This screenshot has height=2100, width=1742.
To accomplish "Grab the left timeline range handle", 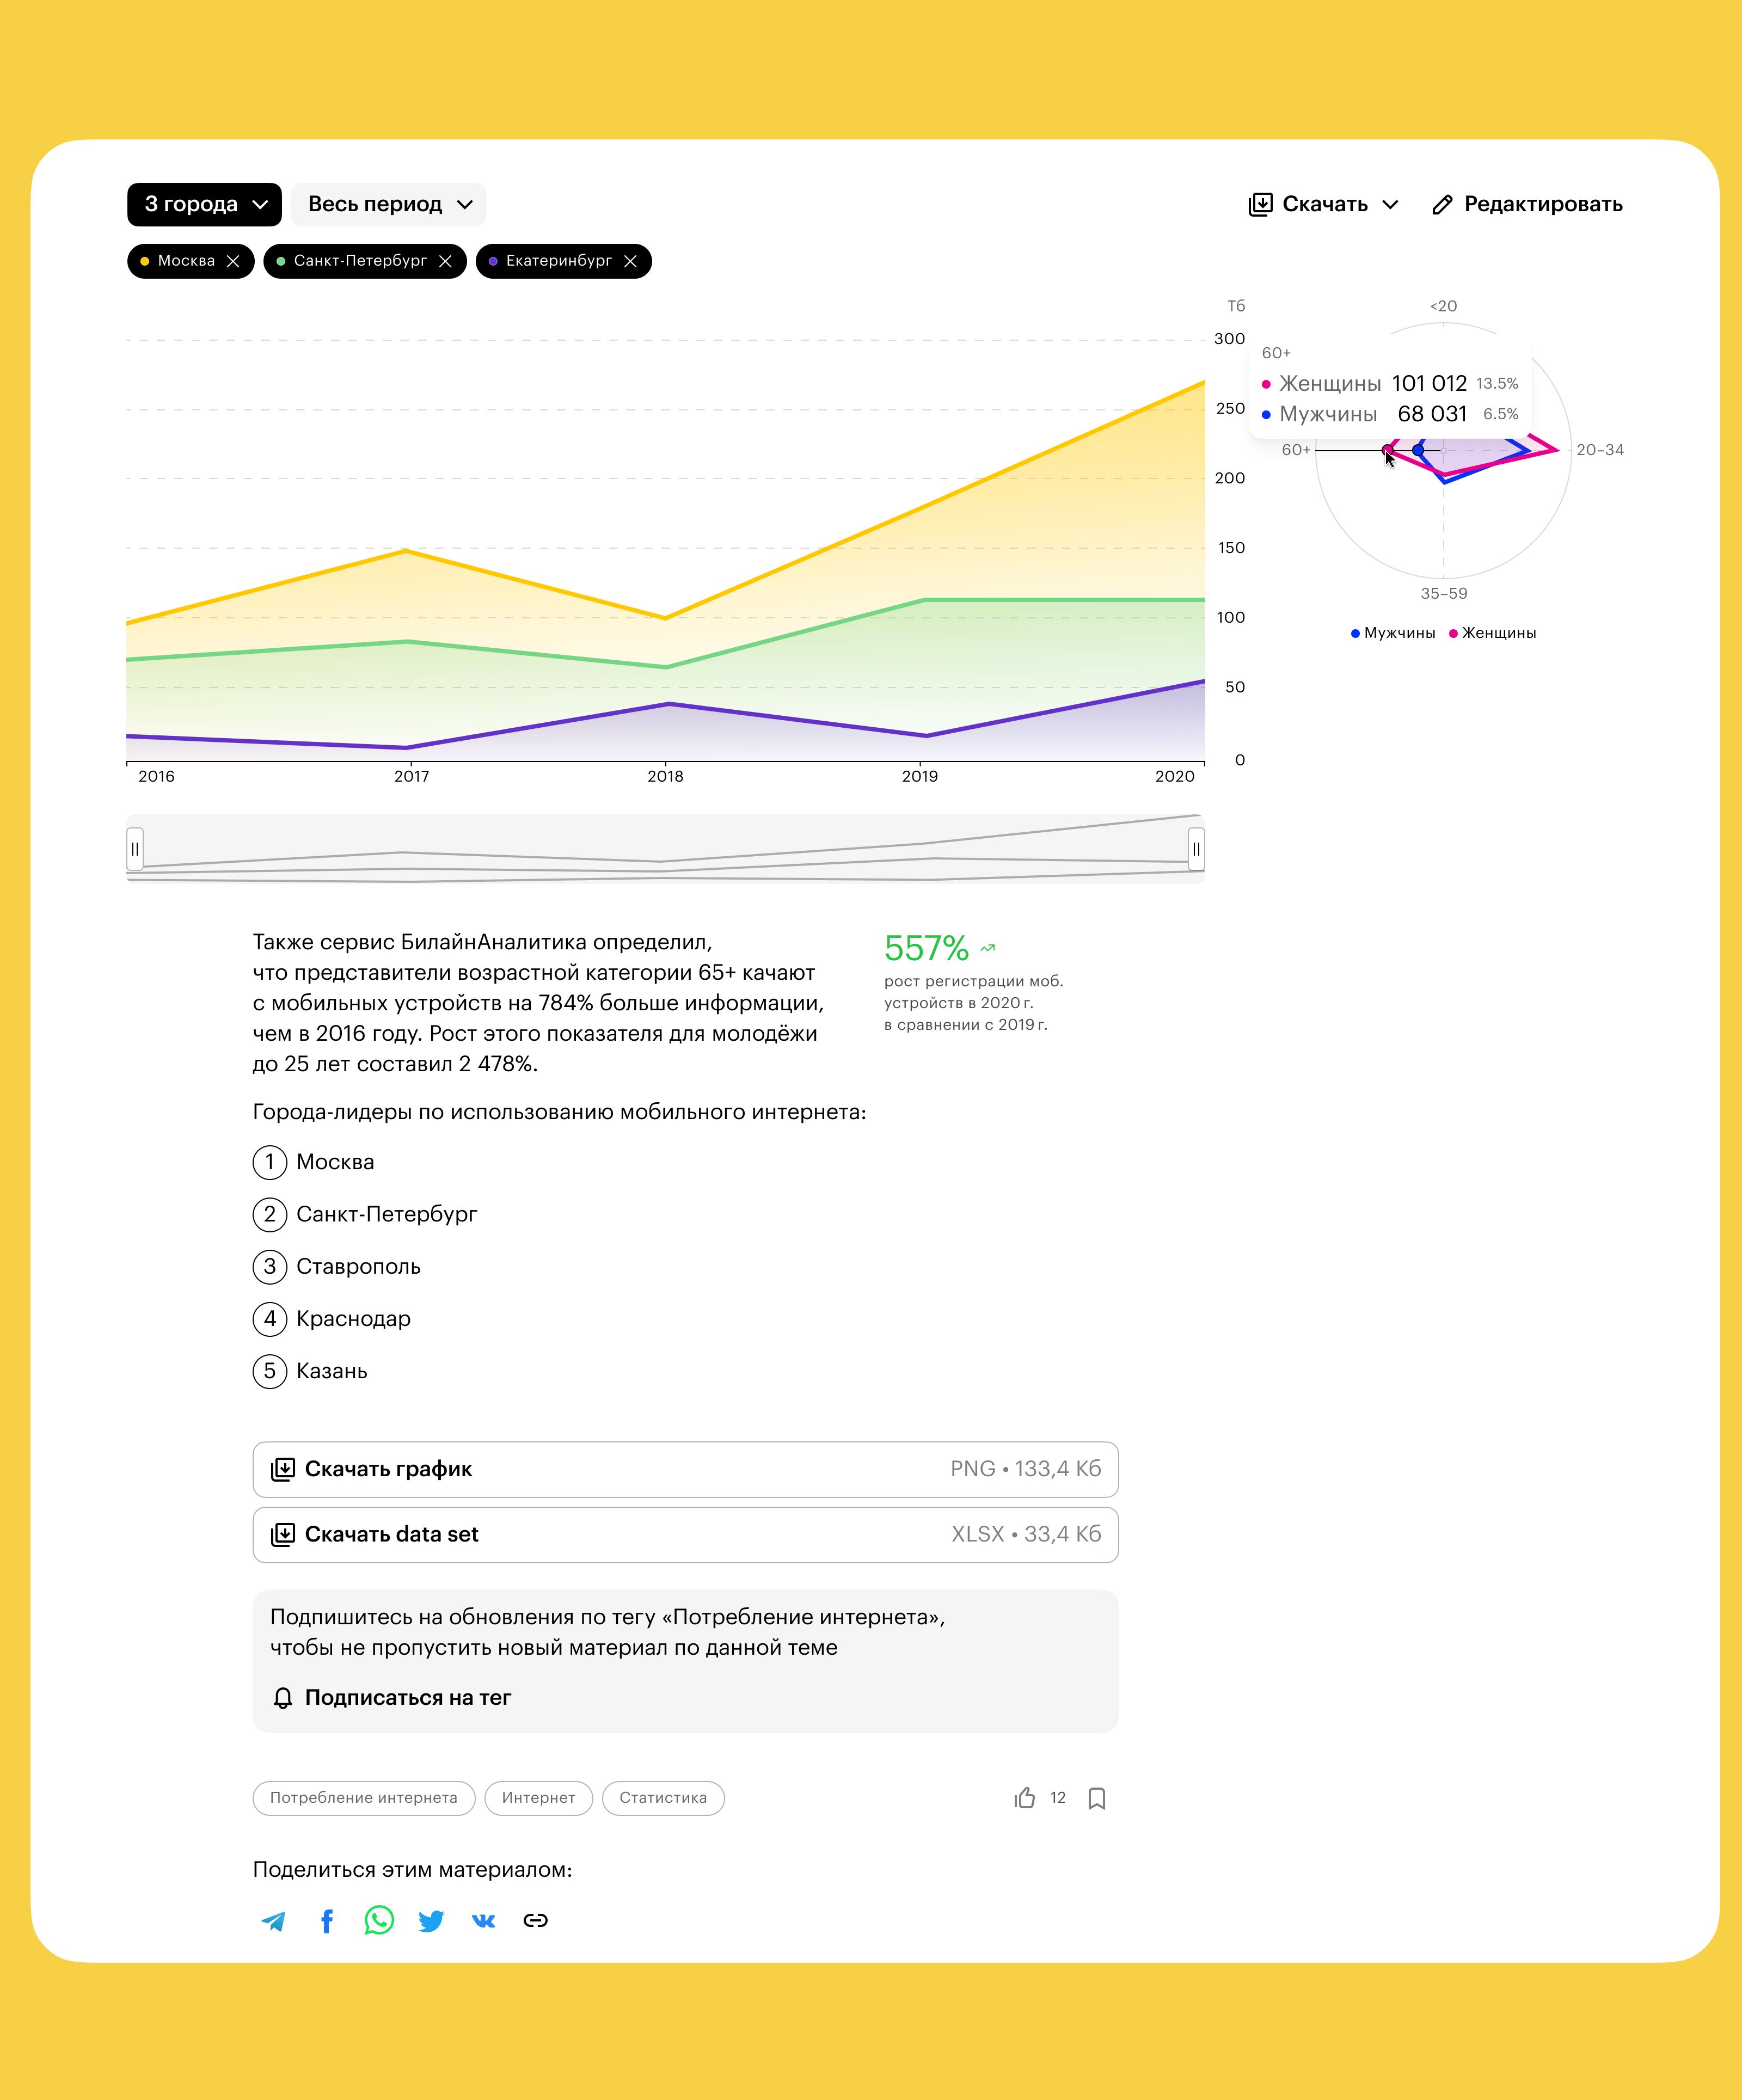I will (x=135, y=849).
